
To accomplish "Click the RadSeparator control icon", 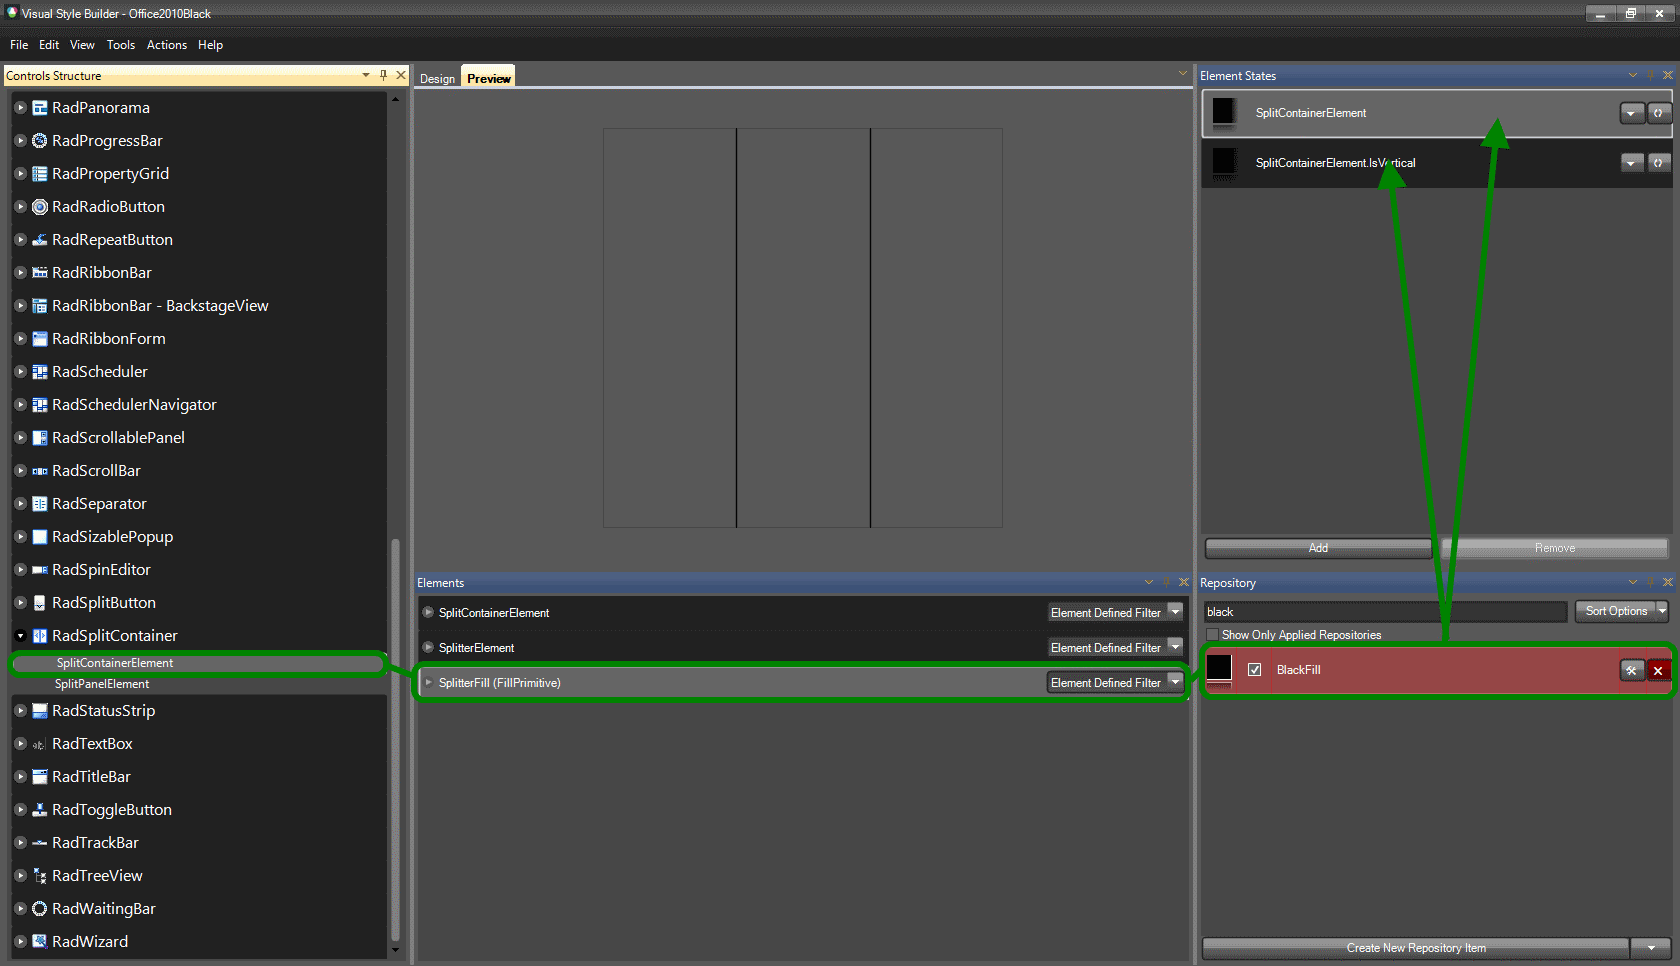I will tap(40, 504).
